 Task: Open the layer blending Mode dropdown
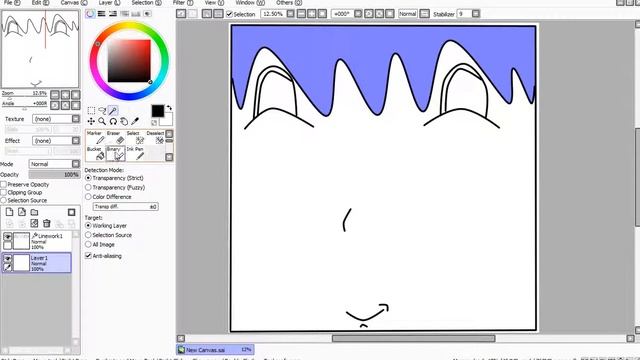[x=76, y=164]
